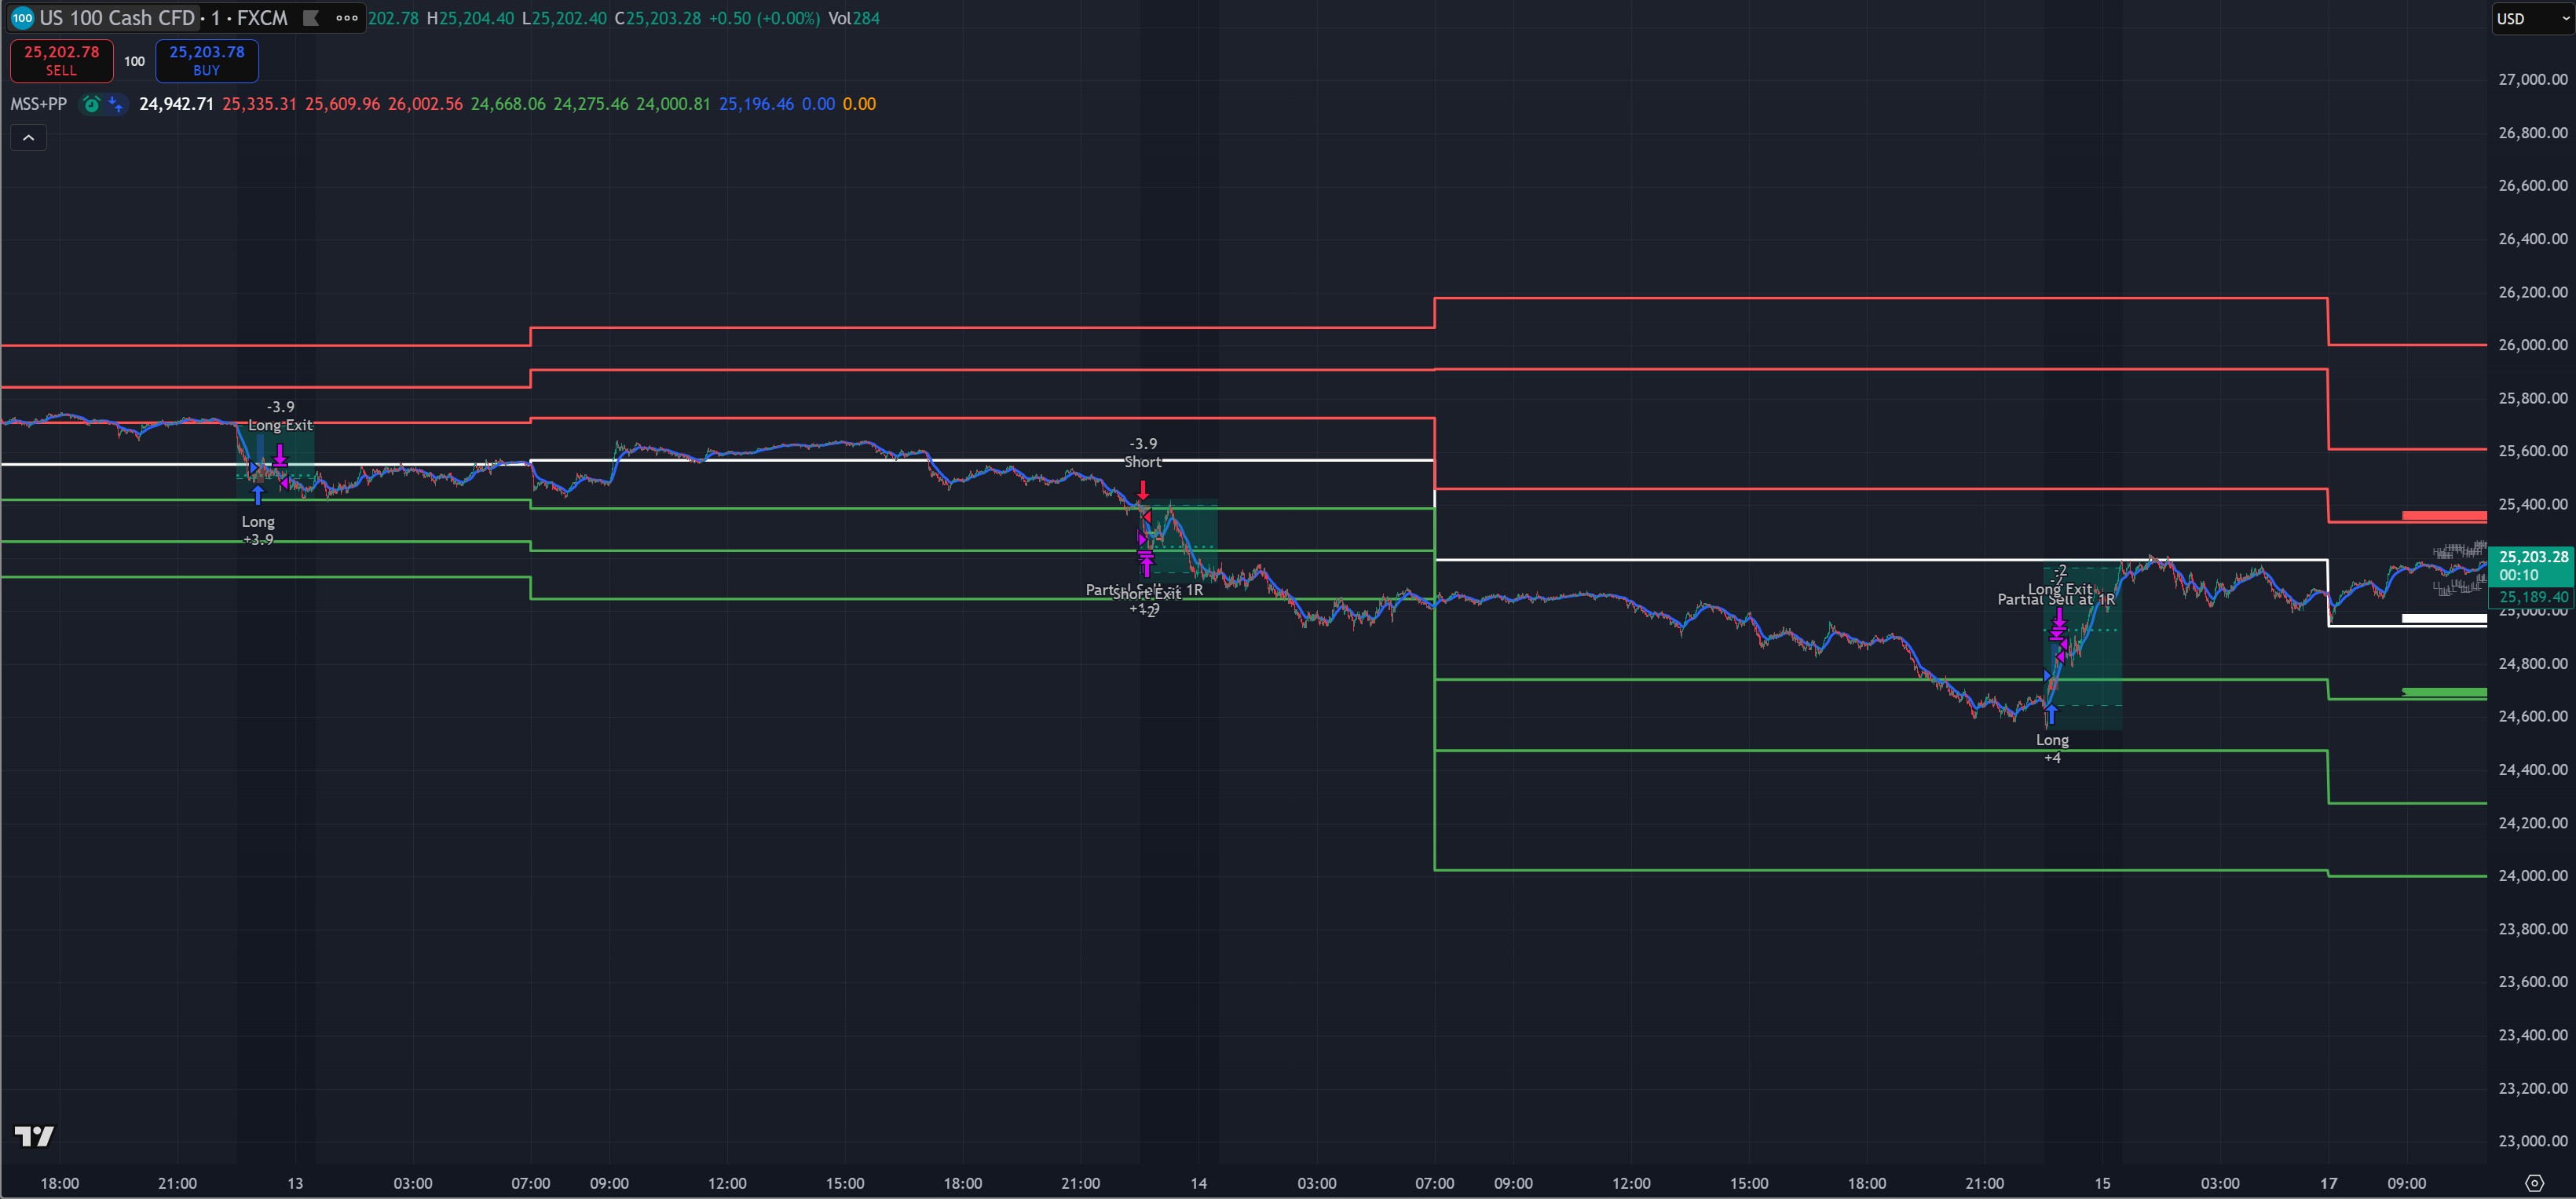Click the alarm clock alert icon on MSS+PP

point(91,104)
